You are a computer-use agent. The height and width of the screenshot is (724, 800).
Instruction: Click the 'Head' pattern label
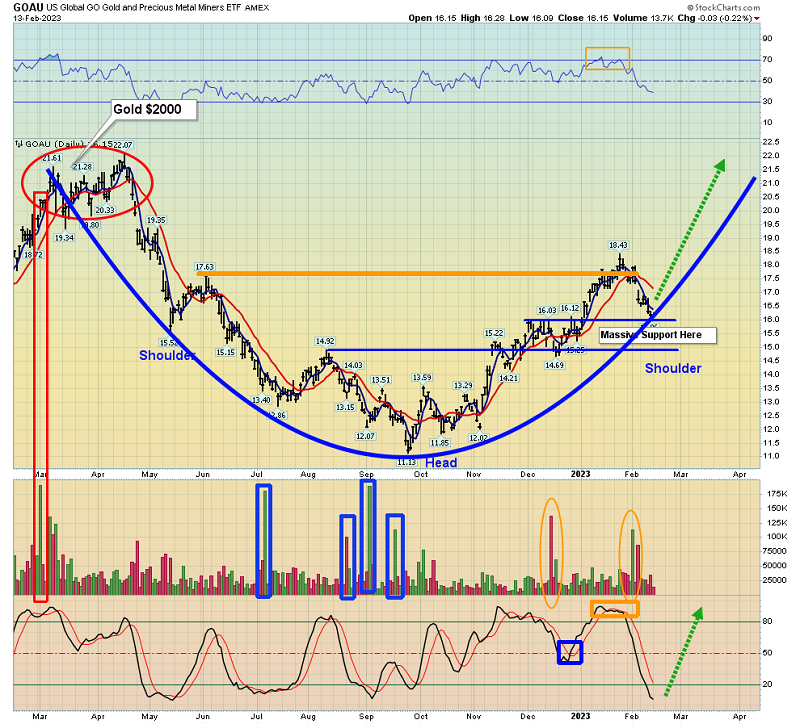pos(441,463)
